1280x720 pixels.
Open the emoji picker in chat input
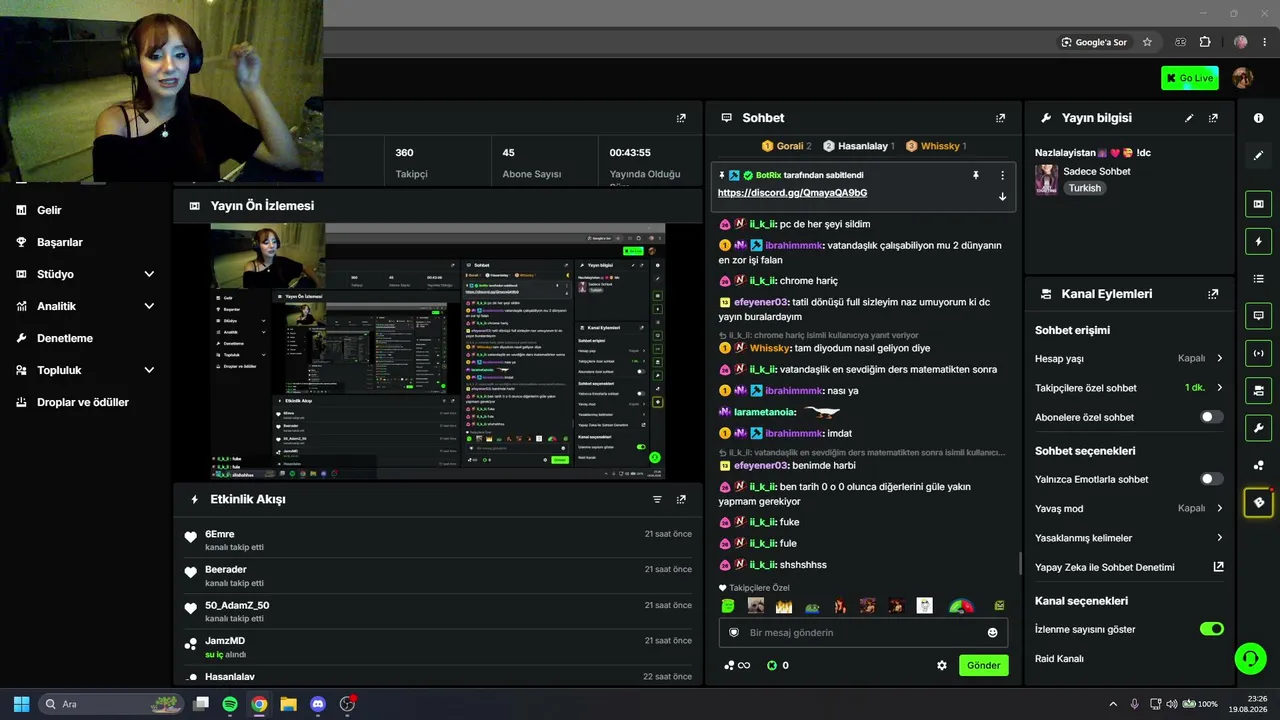click(x=992, y=632)
